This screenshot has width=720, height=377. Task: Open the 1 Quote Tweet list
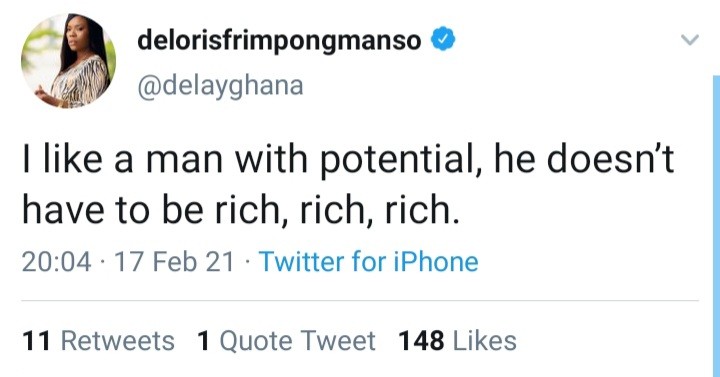(286, 341)
